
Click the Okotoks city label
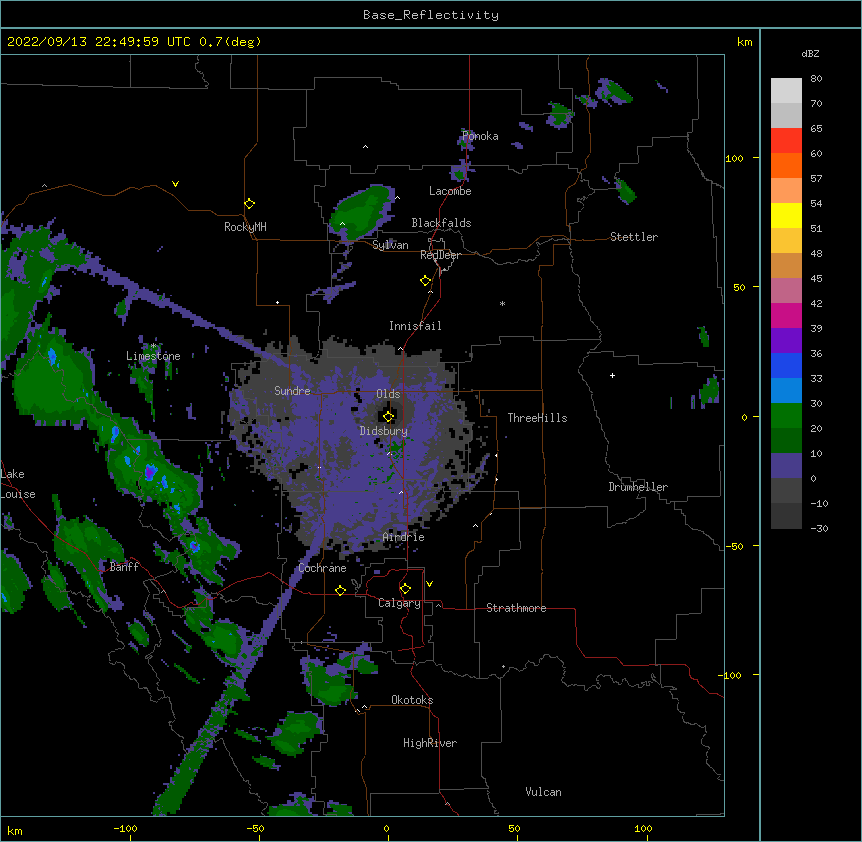pyautogui.click(x=412, y=700)
